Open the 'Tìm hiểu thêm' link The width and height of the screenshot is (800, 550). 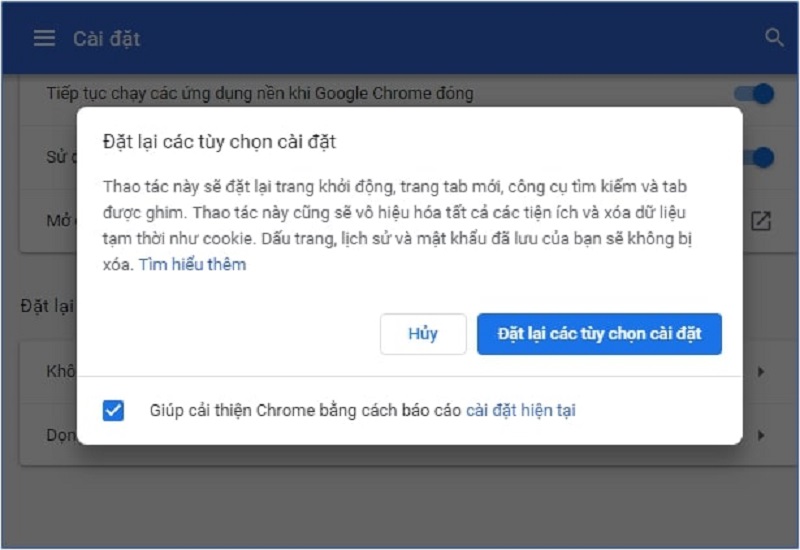pyautogui.click(x=192, y=264)
